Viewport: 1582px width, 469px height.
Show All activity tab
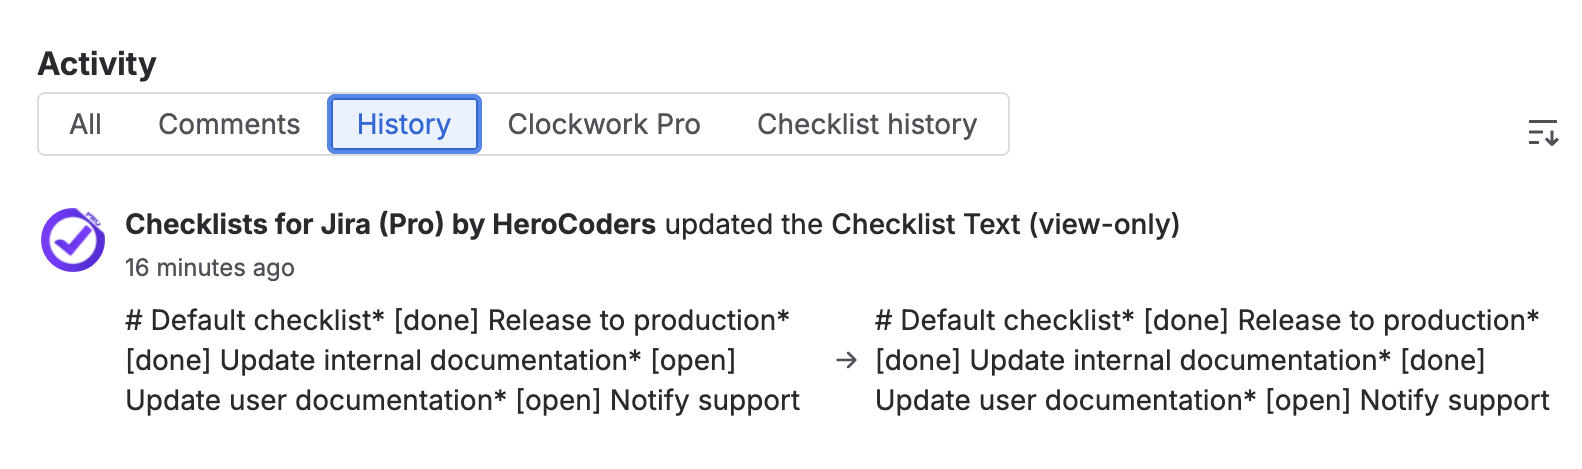[x=86, y=124]
